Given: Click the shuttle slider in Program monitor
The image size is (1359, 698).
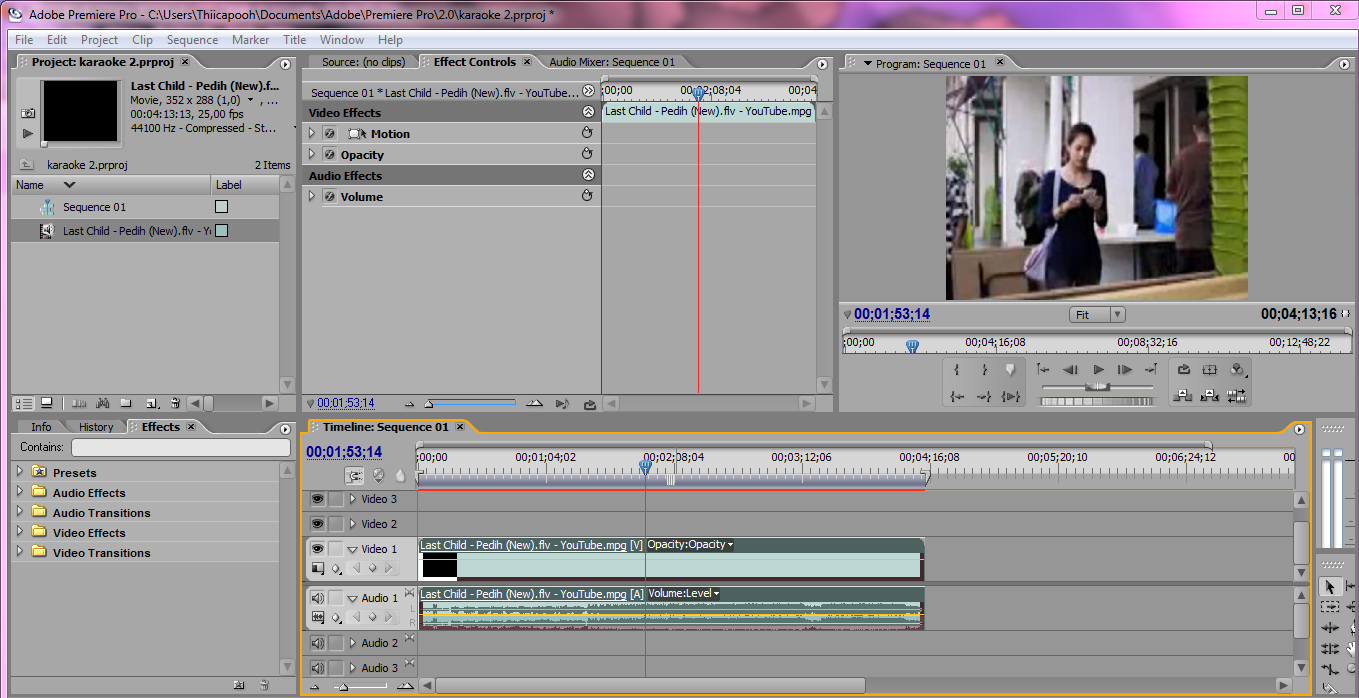Looking at the screenshot, I should point(1097,386).
